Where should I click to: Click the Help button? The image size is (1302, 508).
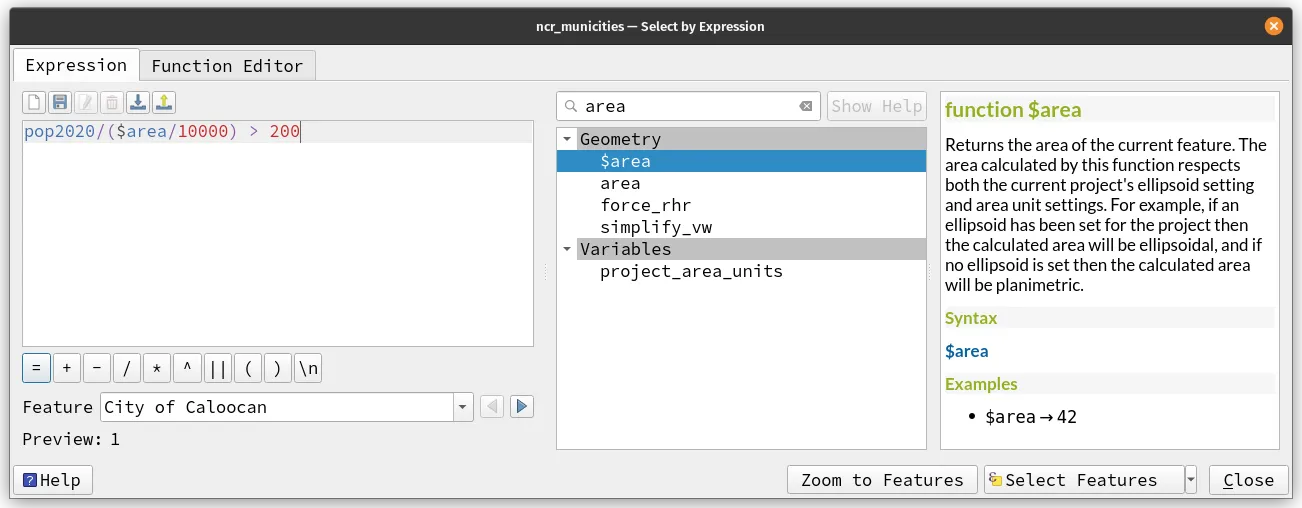[x=52, y=480]
